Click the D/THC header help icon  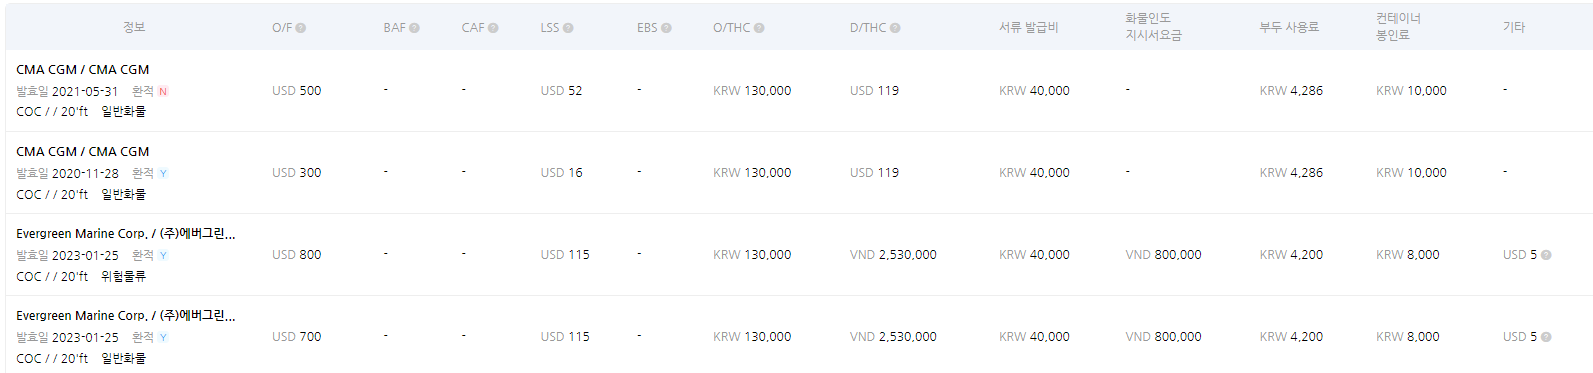(895, 28)
